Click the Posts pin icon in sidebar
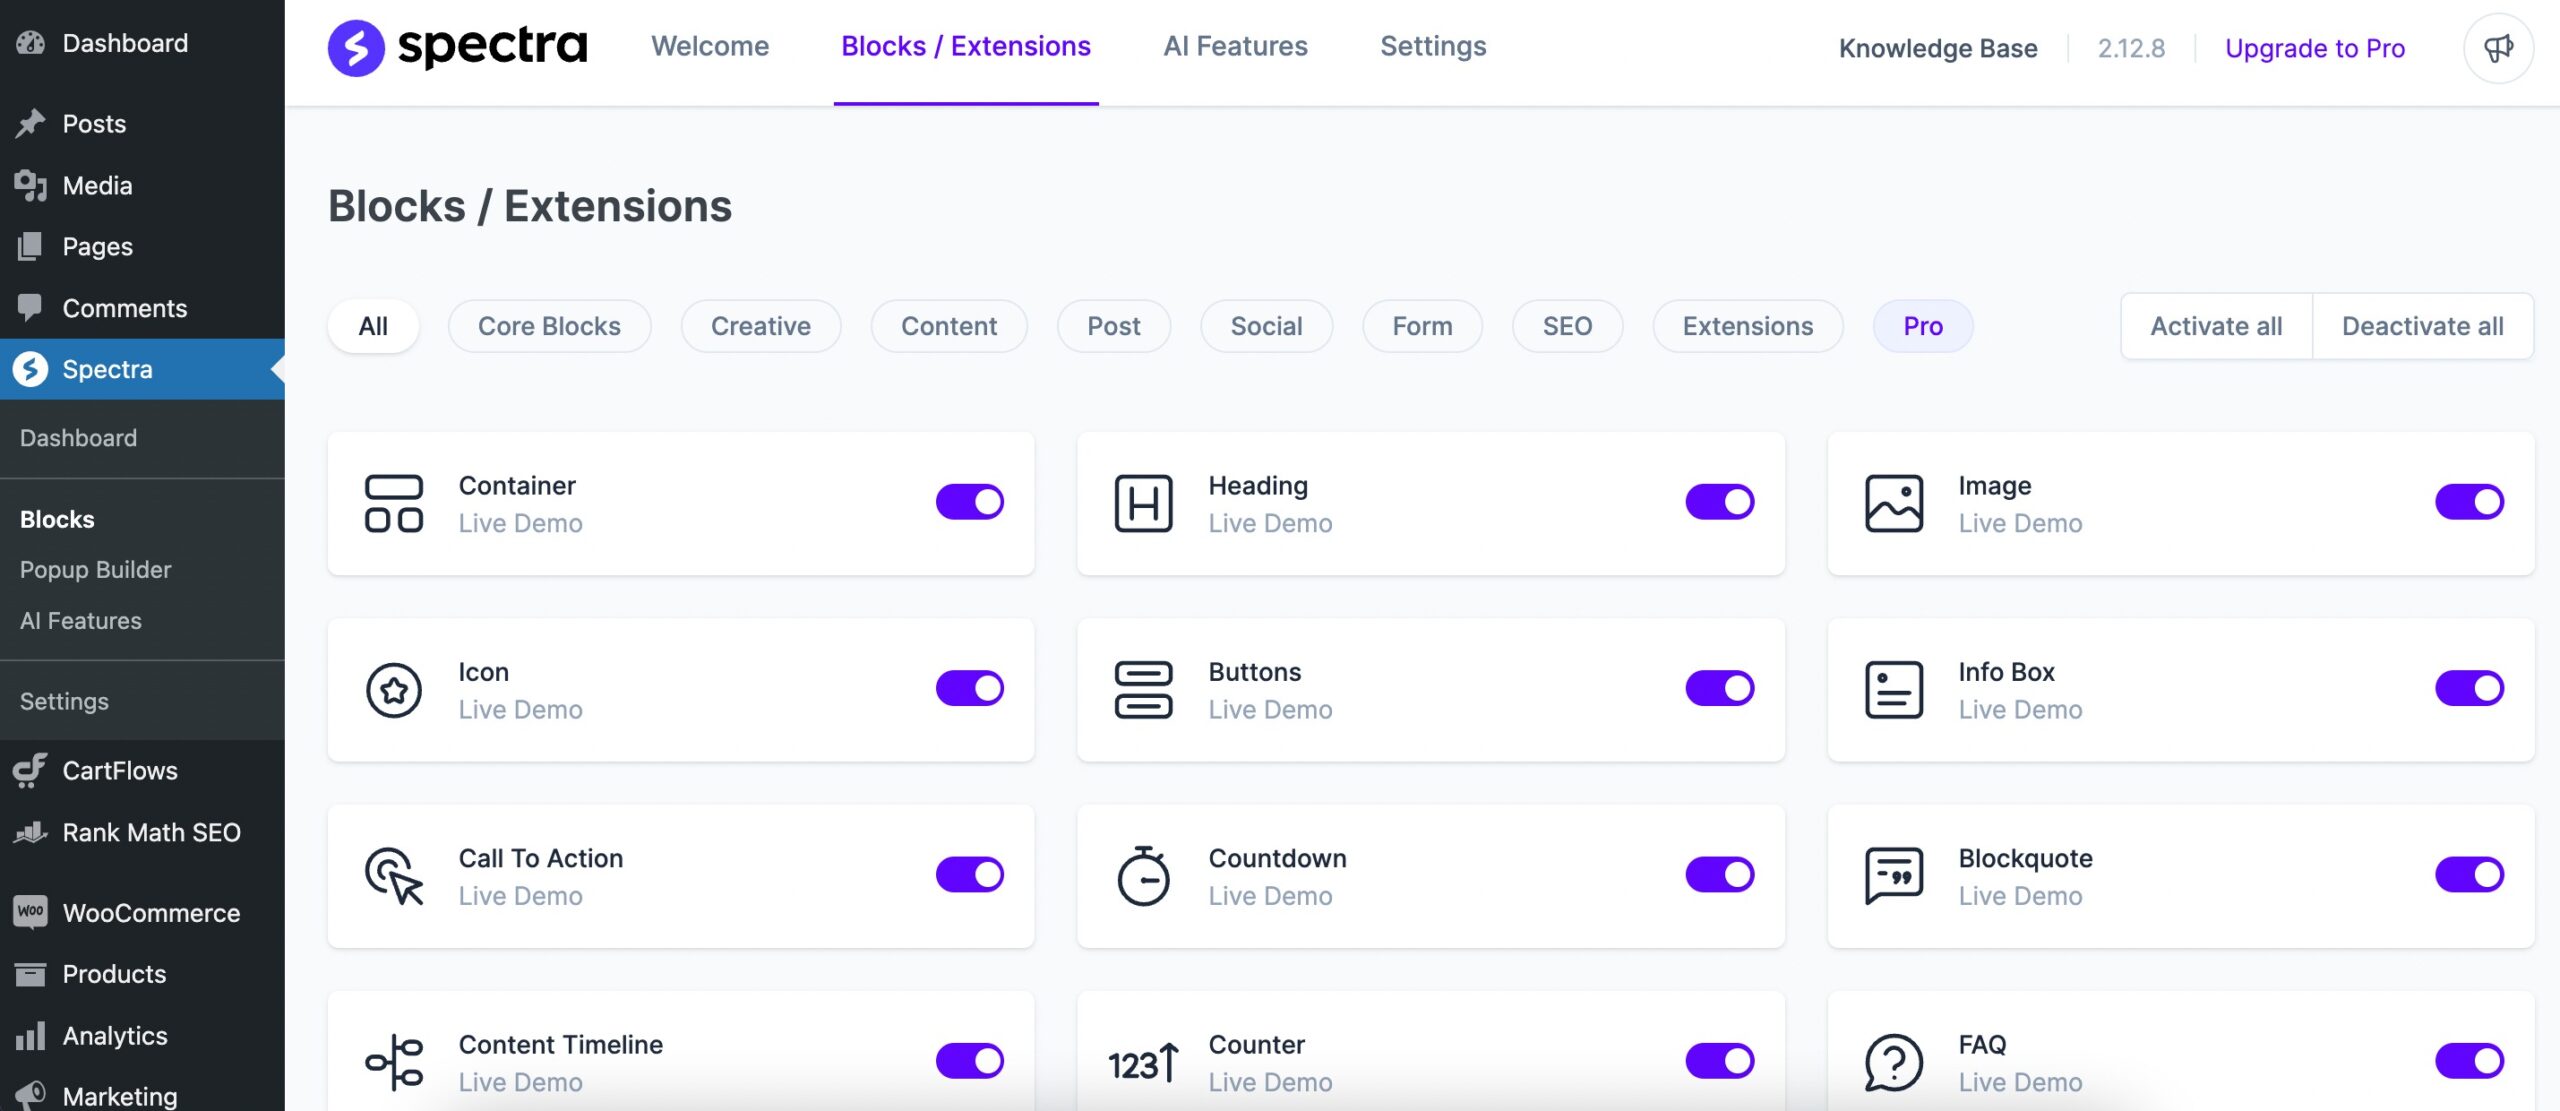Viewport: 2560px width, 1111px height. pos(30,124)
